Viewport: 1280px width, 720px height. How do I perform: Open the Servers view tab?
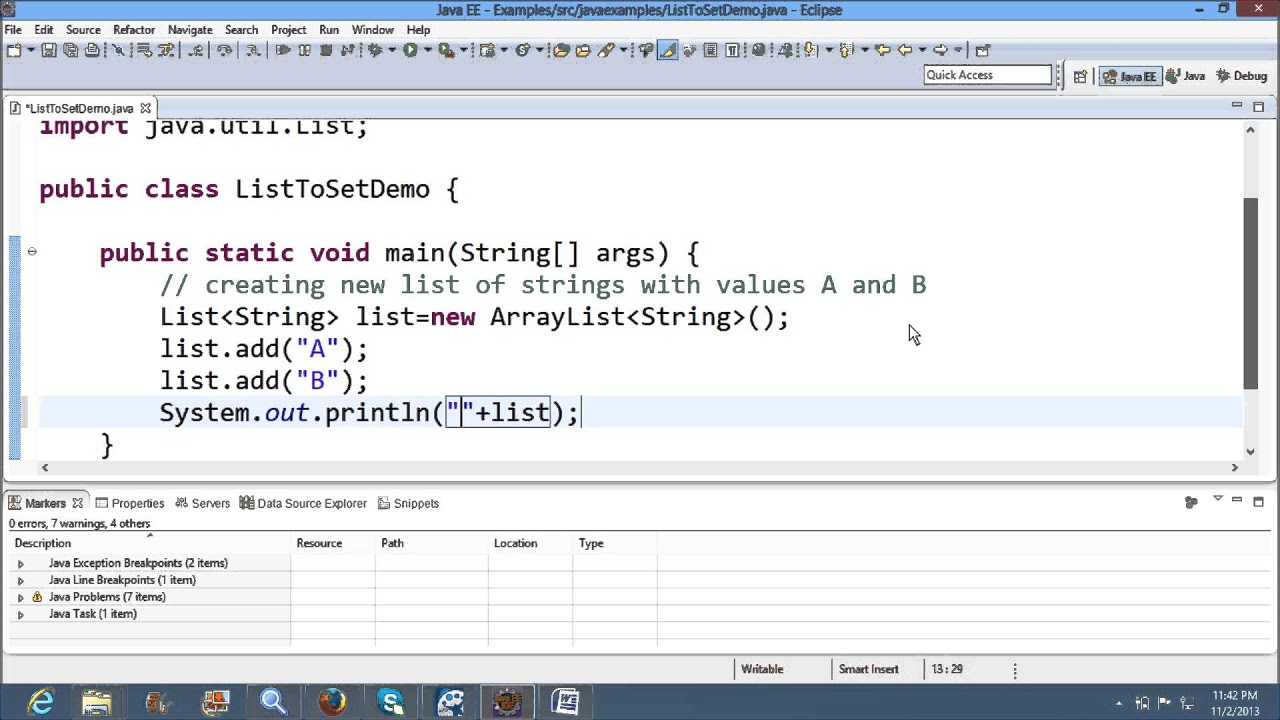point(203,503)
